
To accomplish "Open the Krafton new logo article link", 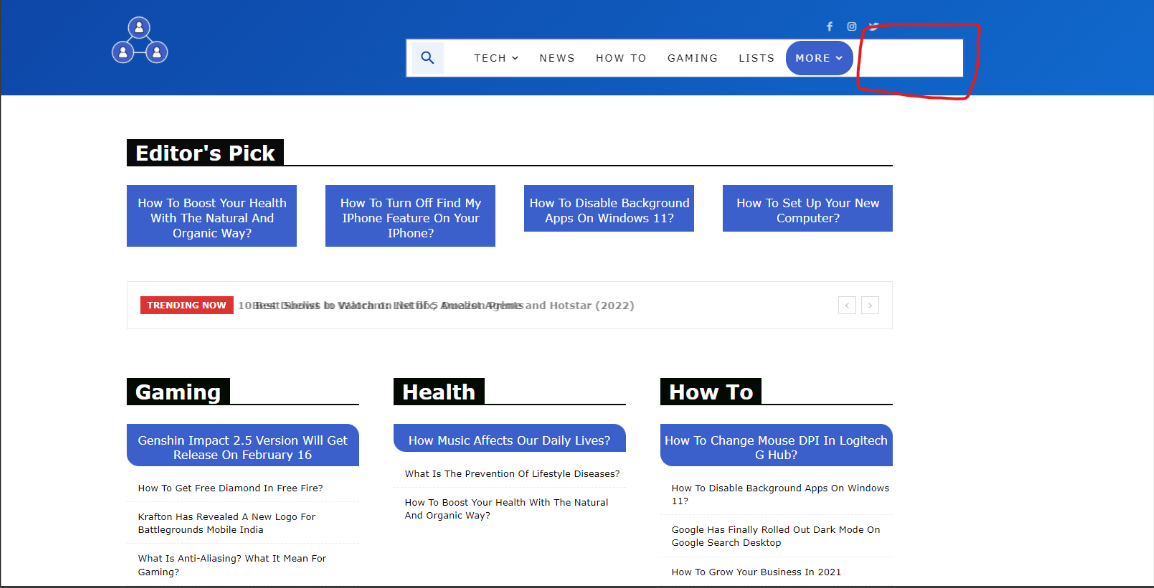I will click(x=227, y=523).
